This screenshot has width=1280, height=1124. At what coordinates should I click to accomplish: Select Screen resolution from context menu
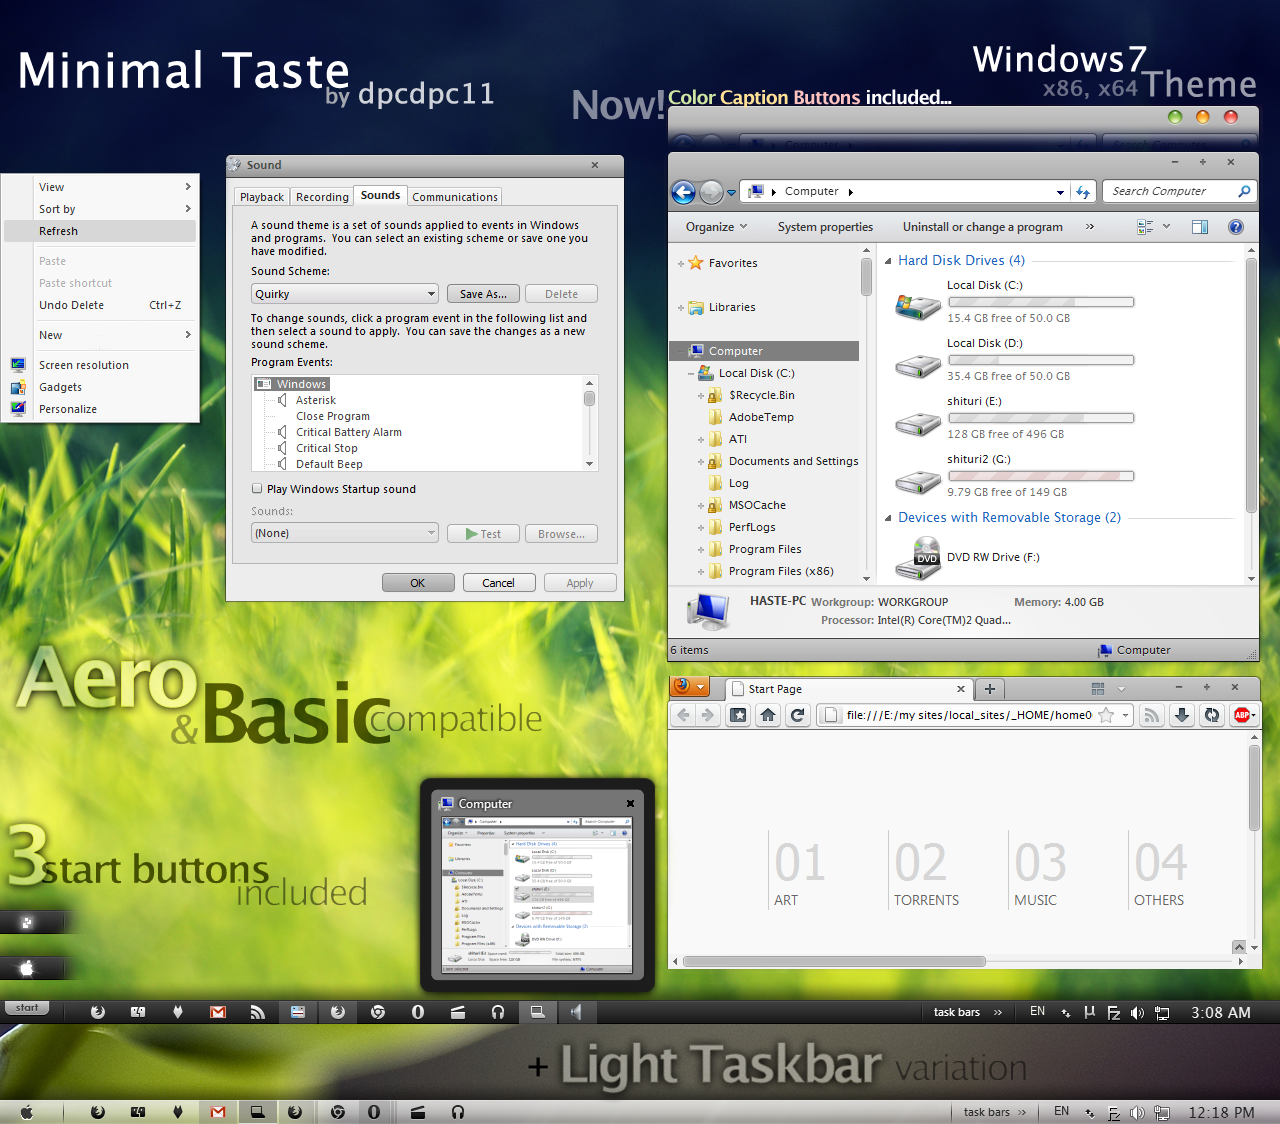(x=100, y=365)
